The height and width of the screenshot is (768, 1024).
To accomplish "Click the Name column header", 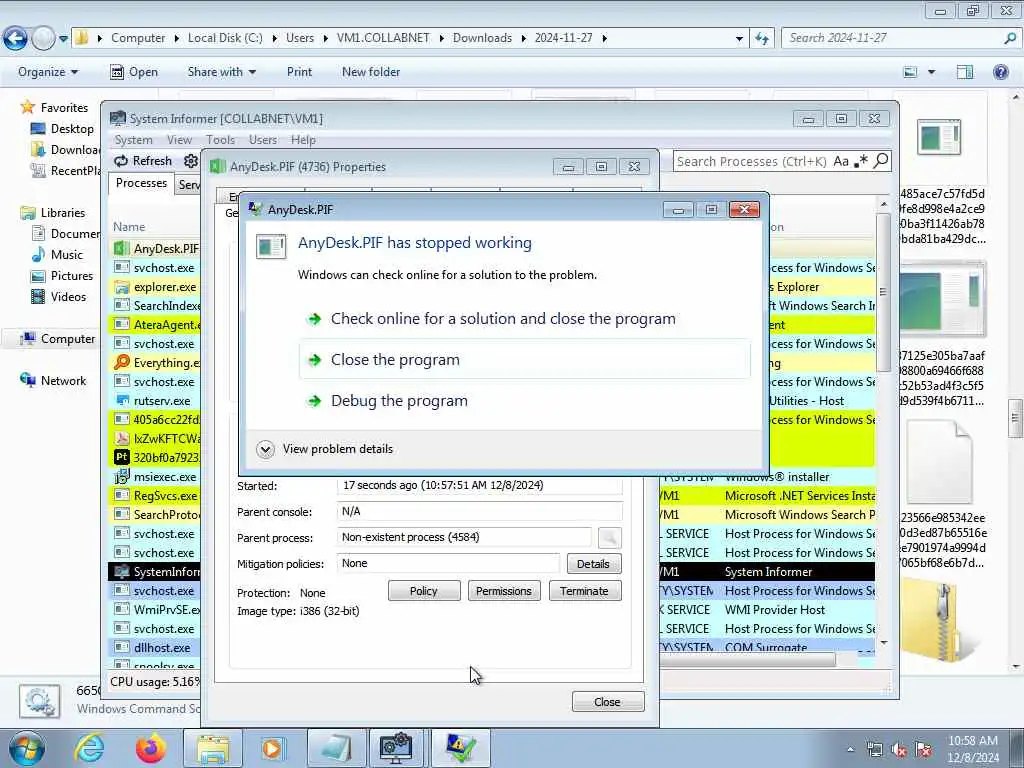I will click(129, 227).
